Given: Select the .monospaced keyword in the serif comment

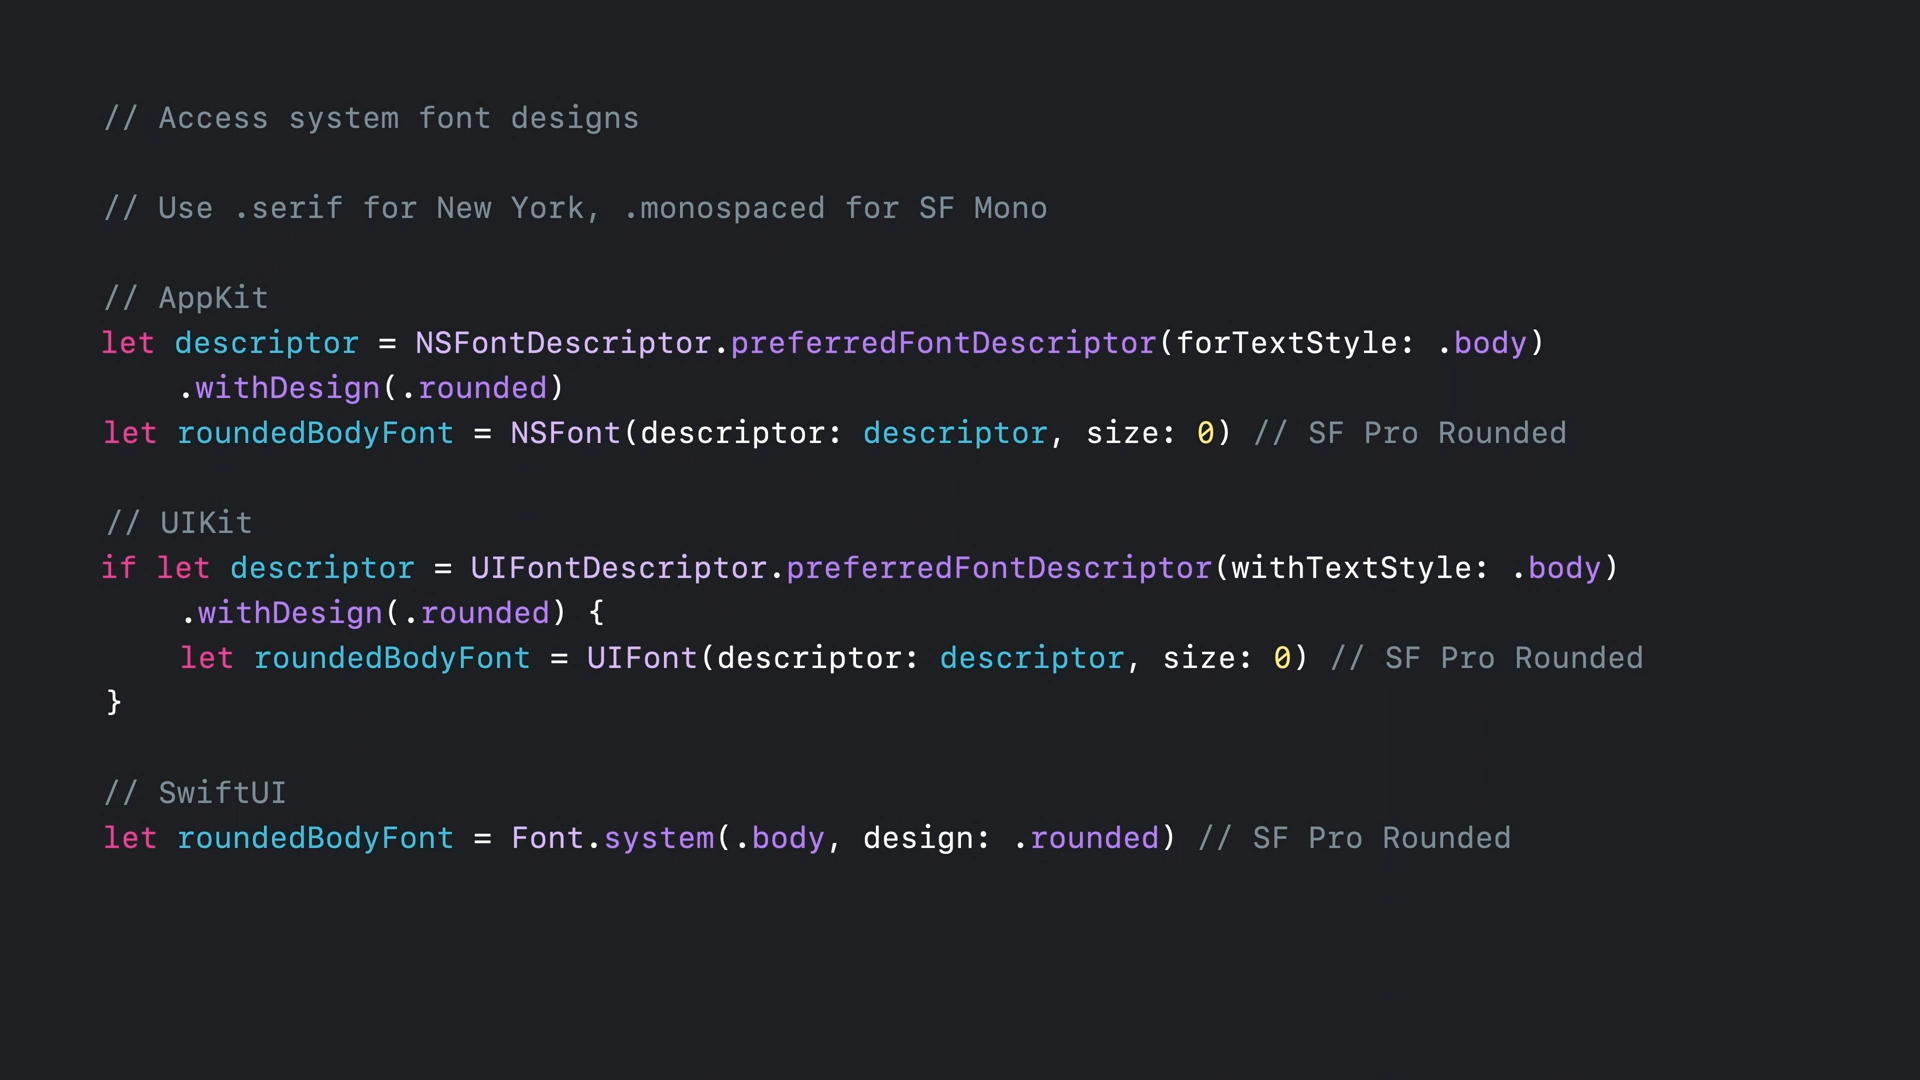Looking at the screenshot, I should pos(723,208).
